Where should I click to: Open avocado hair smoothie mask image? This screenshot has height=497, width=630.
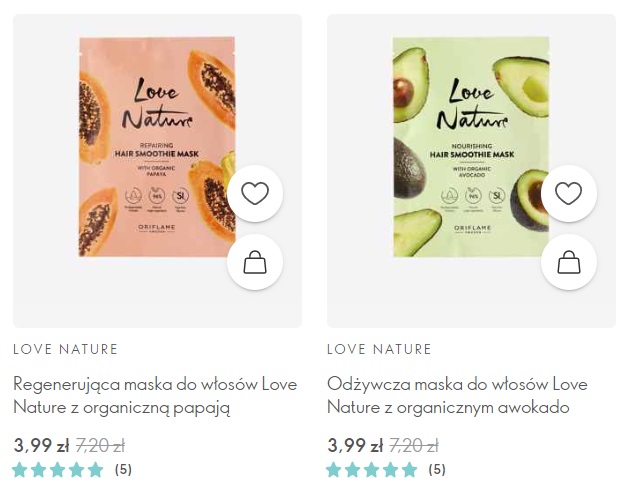click(x=471, y=147)
